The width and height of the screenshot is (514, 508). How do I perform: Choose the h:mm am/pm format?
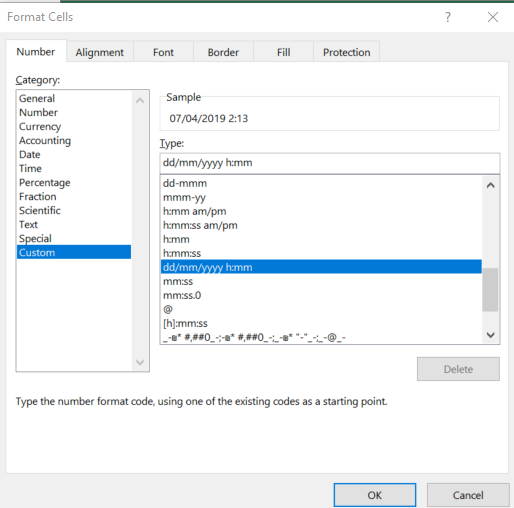click(x=321, y=211)
